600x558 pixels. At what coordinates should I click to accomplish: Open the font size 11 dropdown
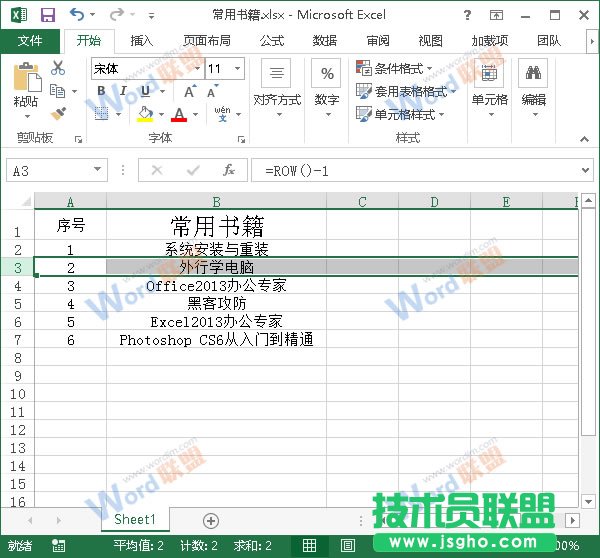click(237, 69)
